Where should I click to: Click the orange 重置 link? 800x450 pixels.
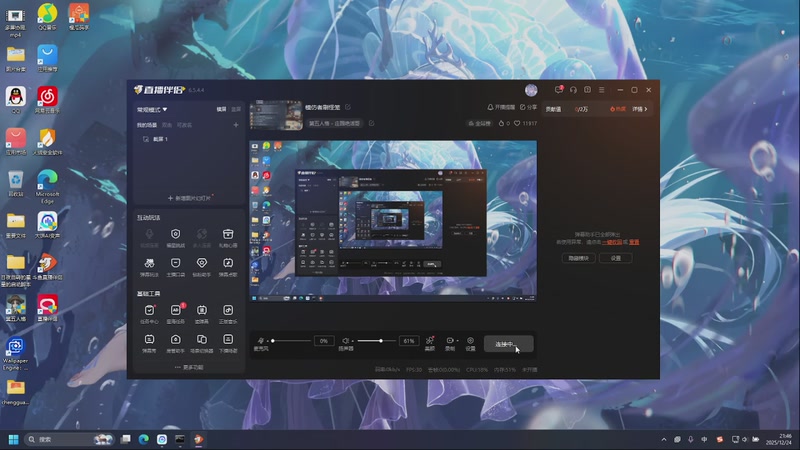click(x=634, y=242)
